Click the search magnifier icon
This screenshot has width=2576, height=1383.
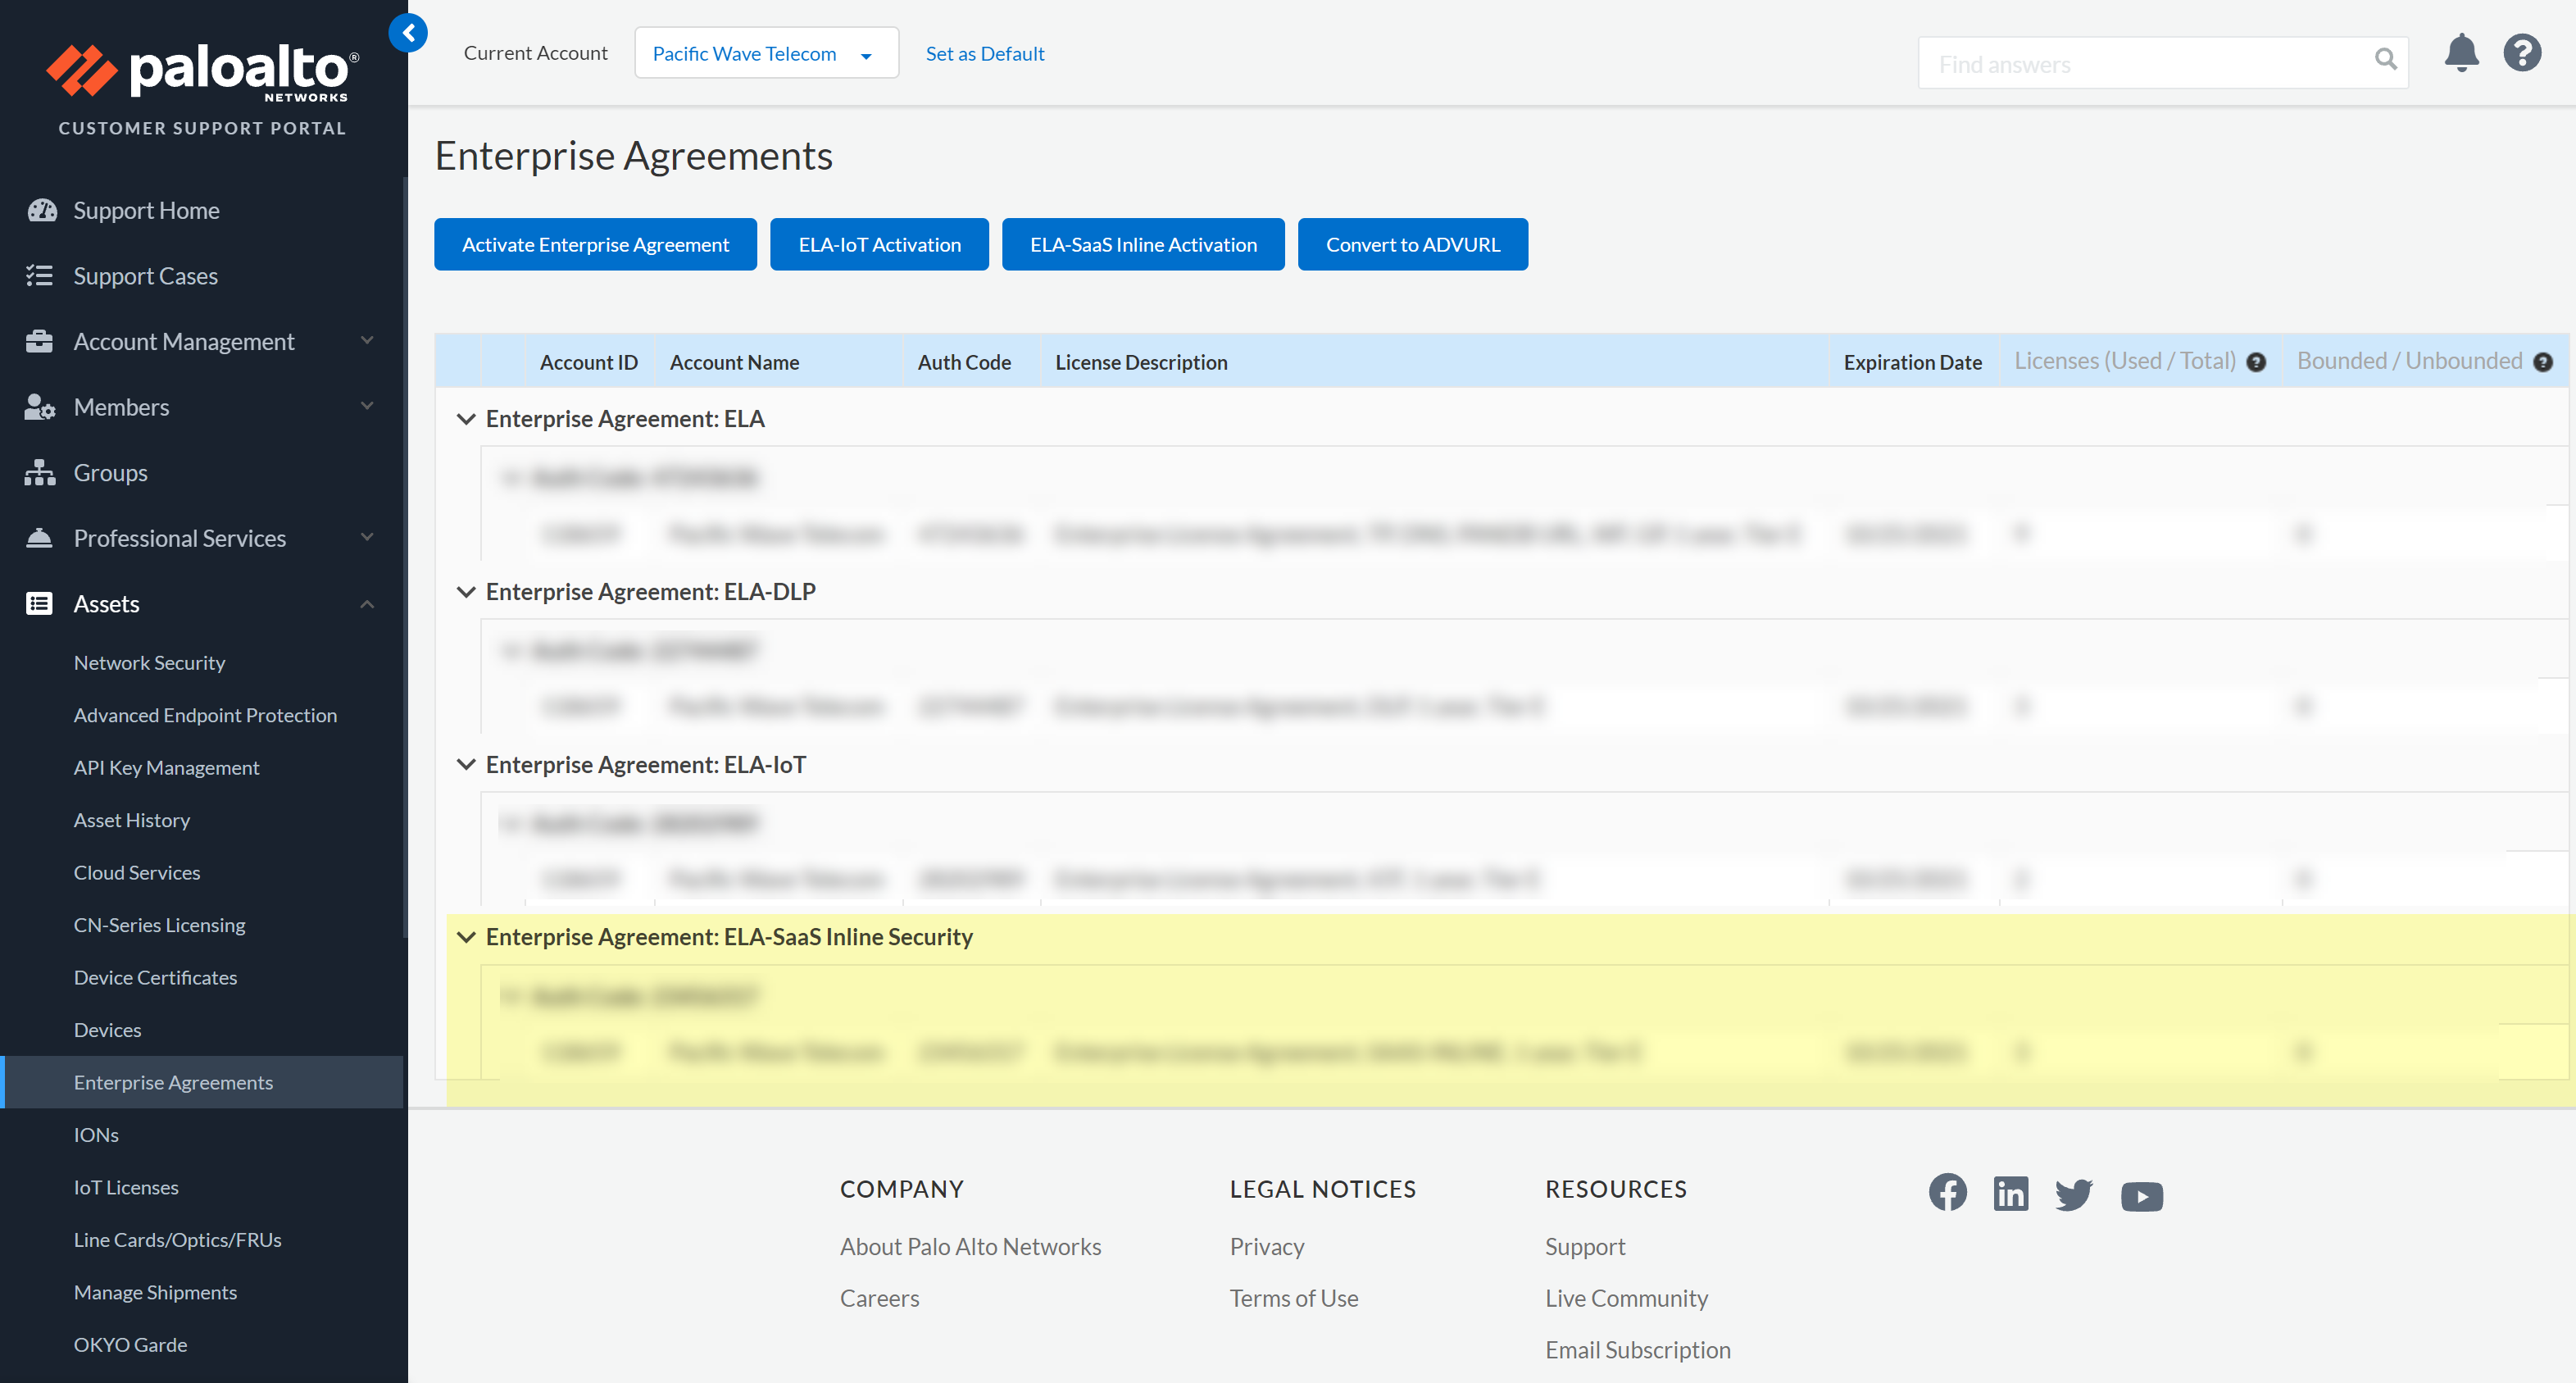2385,60
